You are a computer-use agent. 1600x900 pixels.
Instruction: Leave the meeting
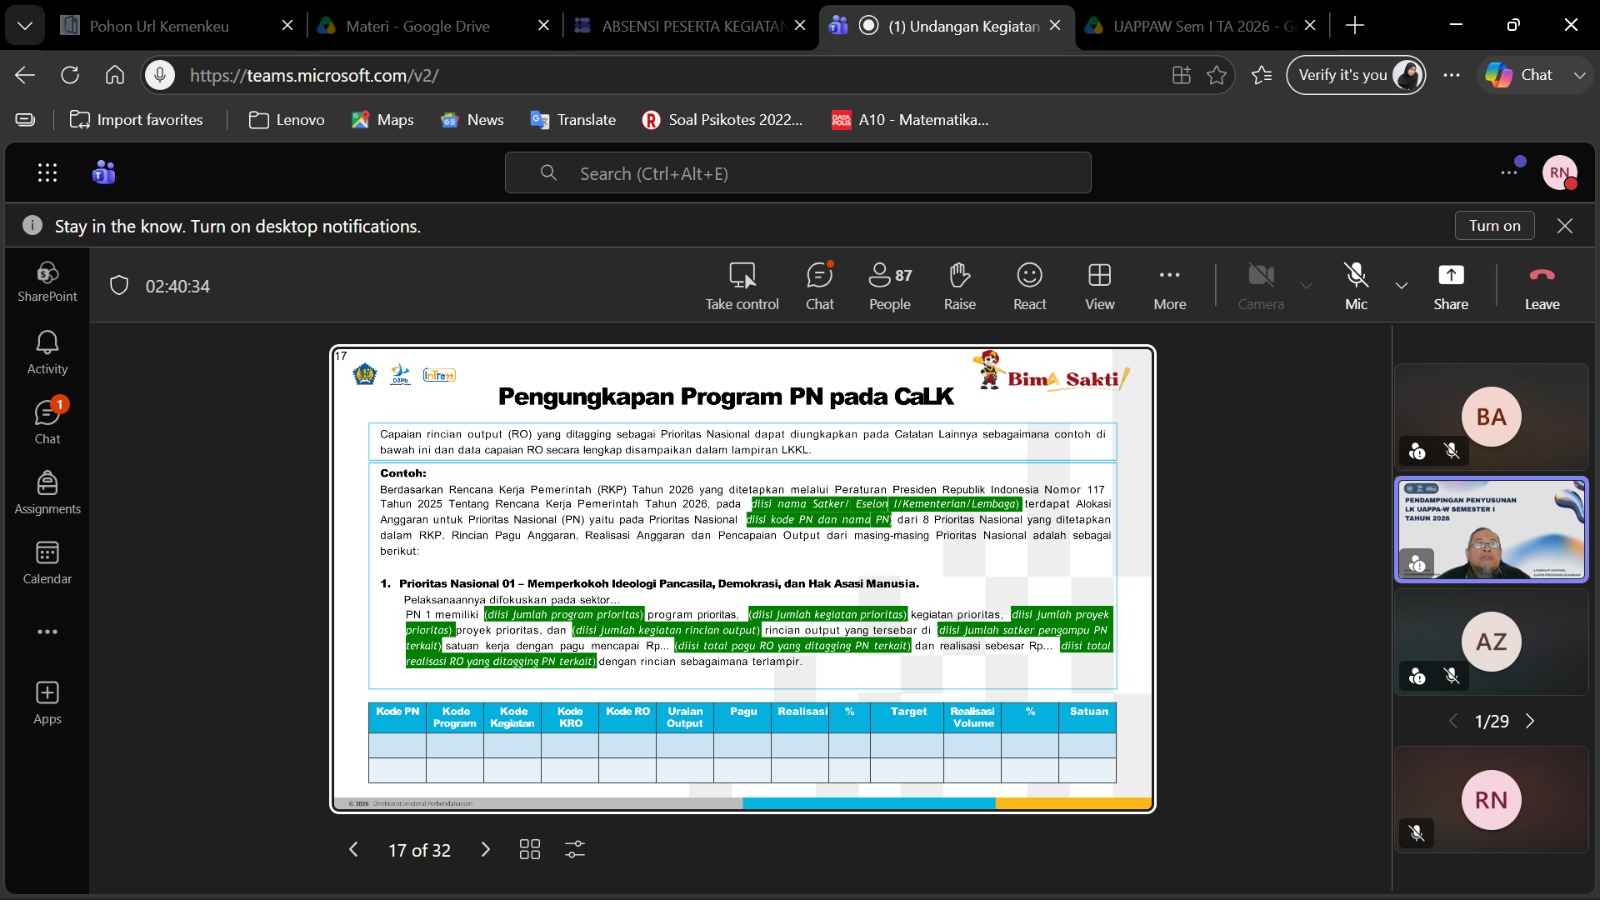[1542, 286]
